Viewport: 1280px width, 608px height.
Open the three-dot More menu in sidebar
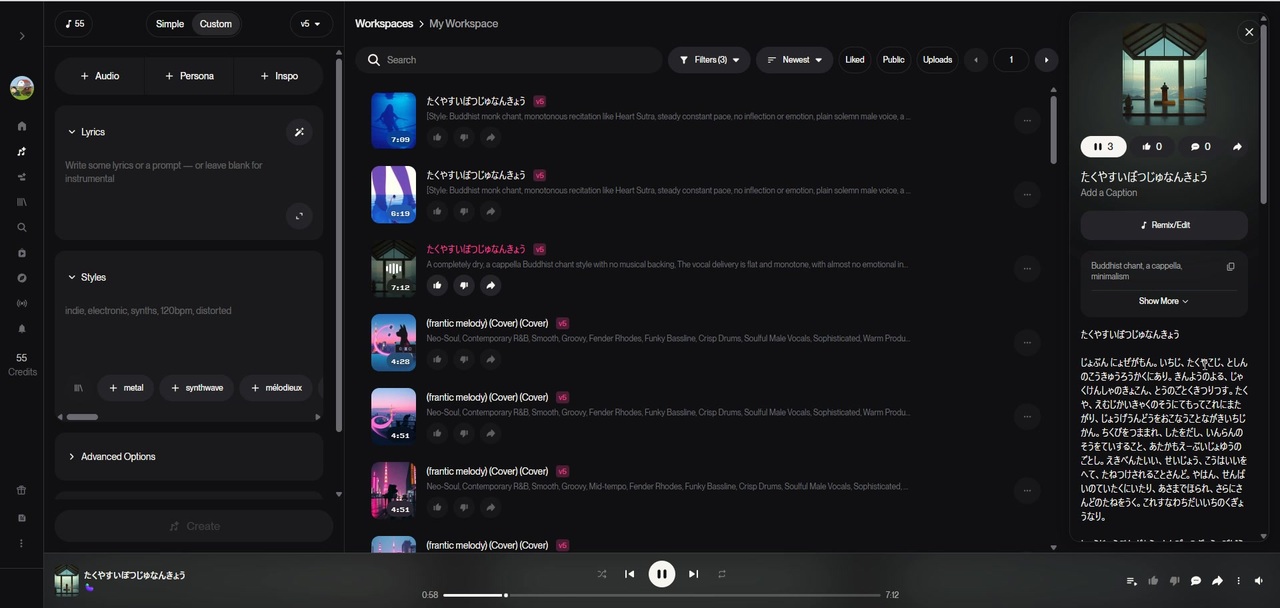pos(22,543)
